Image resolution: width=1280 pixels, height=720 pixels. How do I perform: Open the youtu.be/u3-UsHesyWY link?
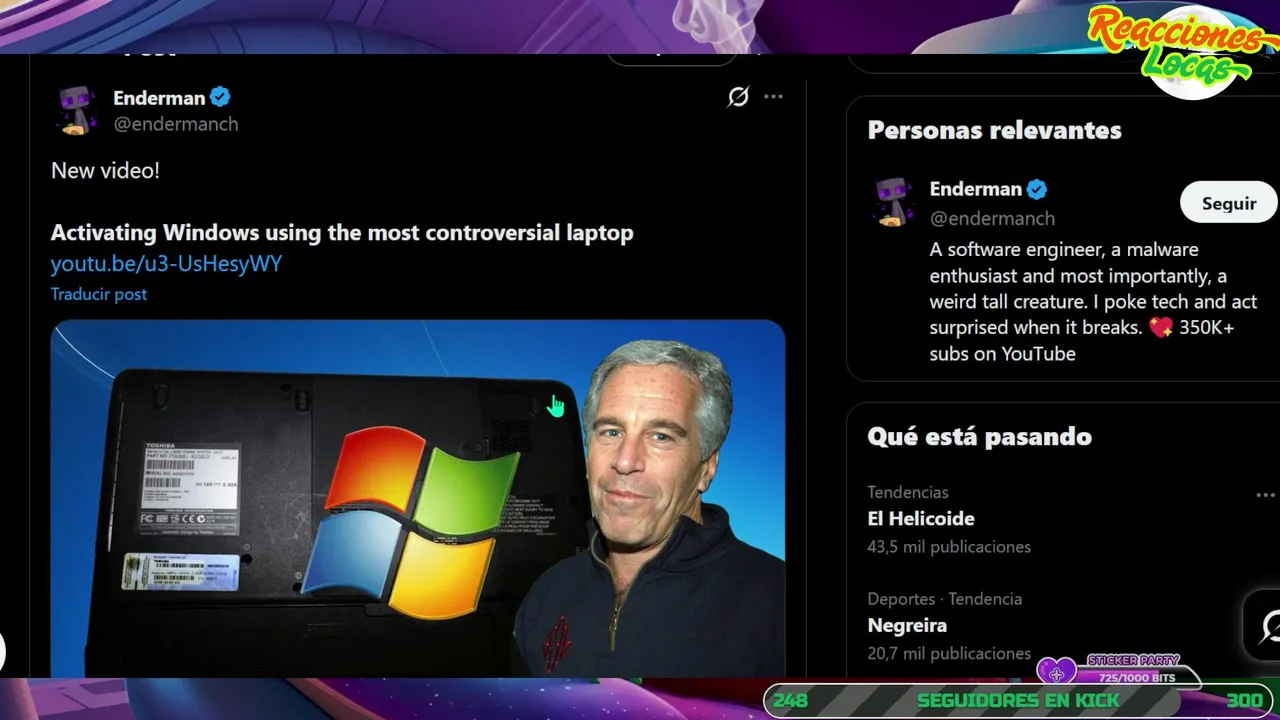coord(166,263)
